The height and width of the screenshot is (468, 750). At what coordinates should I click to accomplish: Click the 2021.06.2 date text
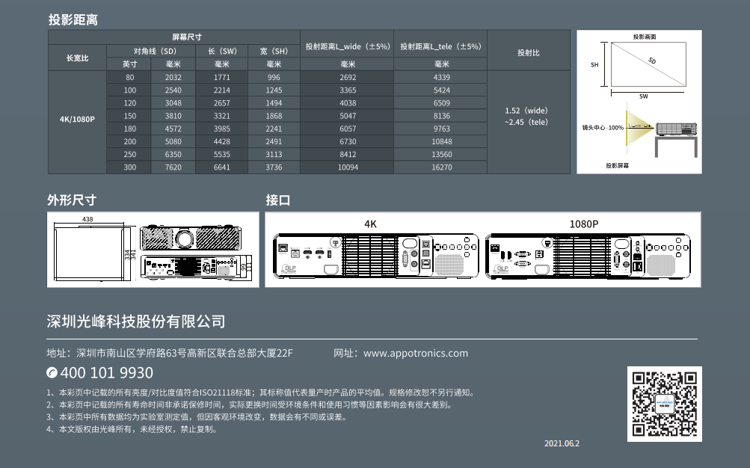coord(562,443)
